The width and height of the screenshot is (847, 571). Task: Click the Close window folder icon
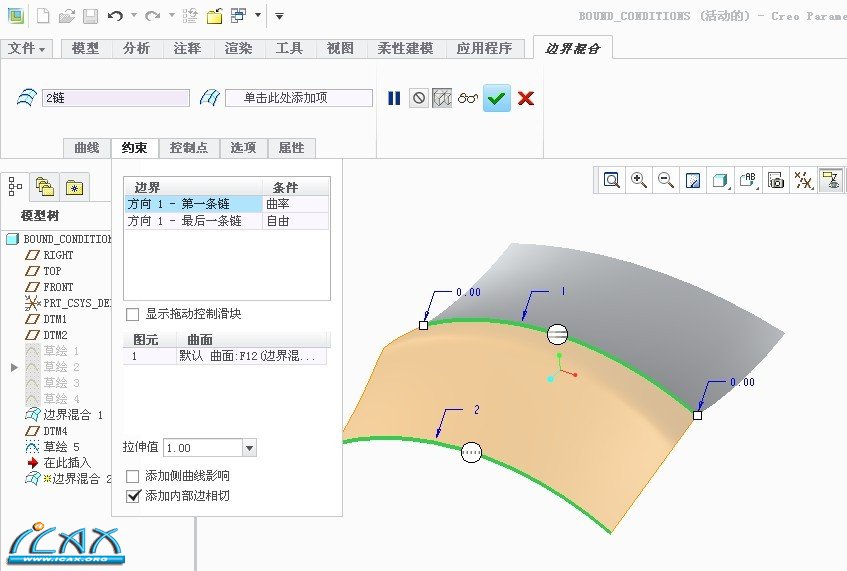(x=214, y=16)
